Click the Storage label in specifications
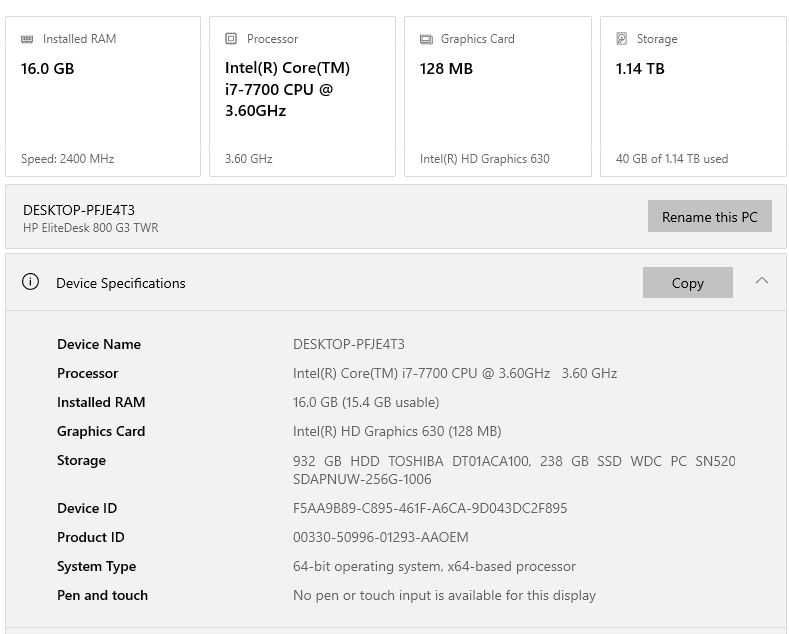The height and width of the screenshot is (634, 789). 82,461
